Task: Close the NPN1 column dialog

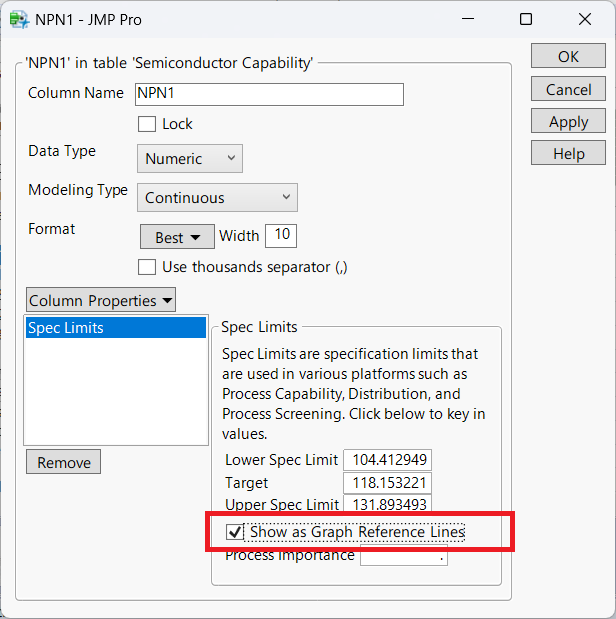Action: pyautogui.click(x=584, y=19)
